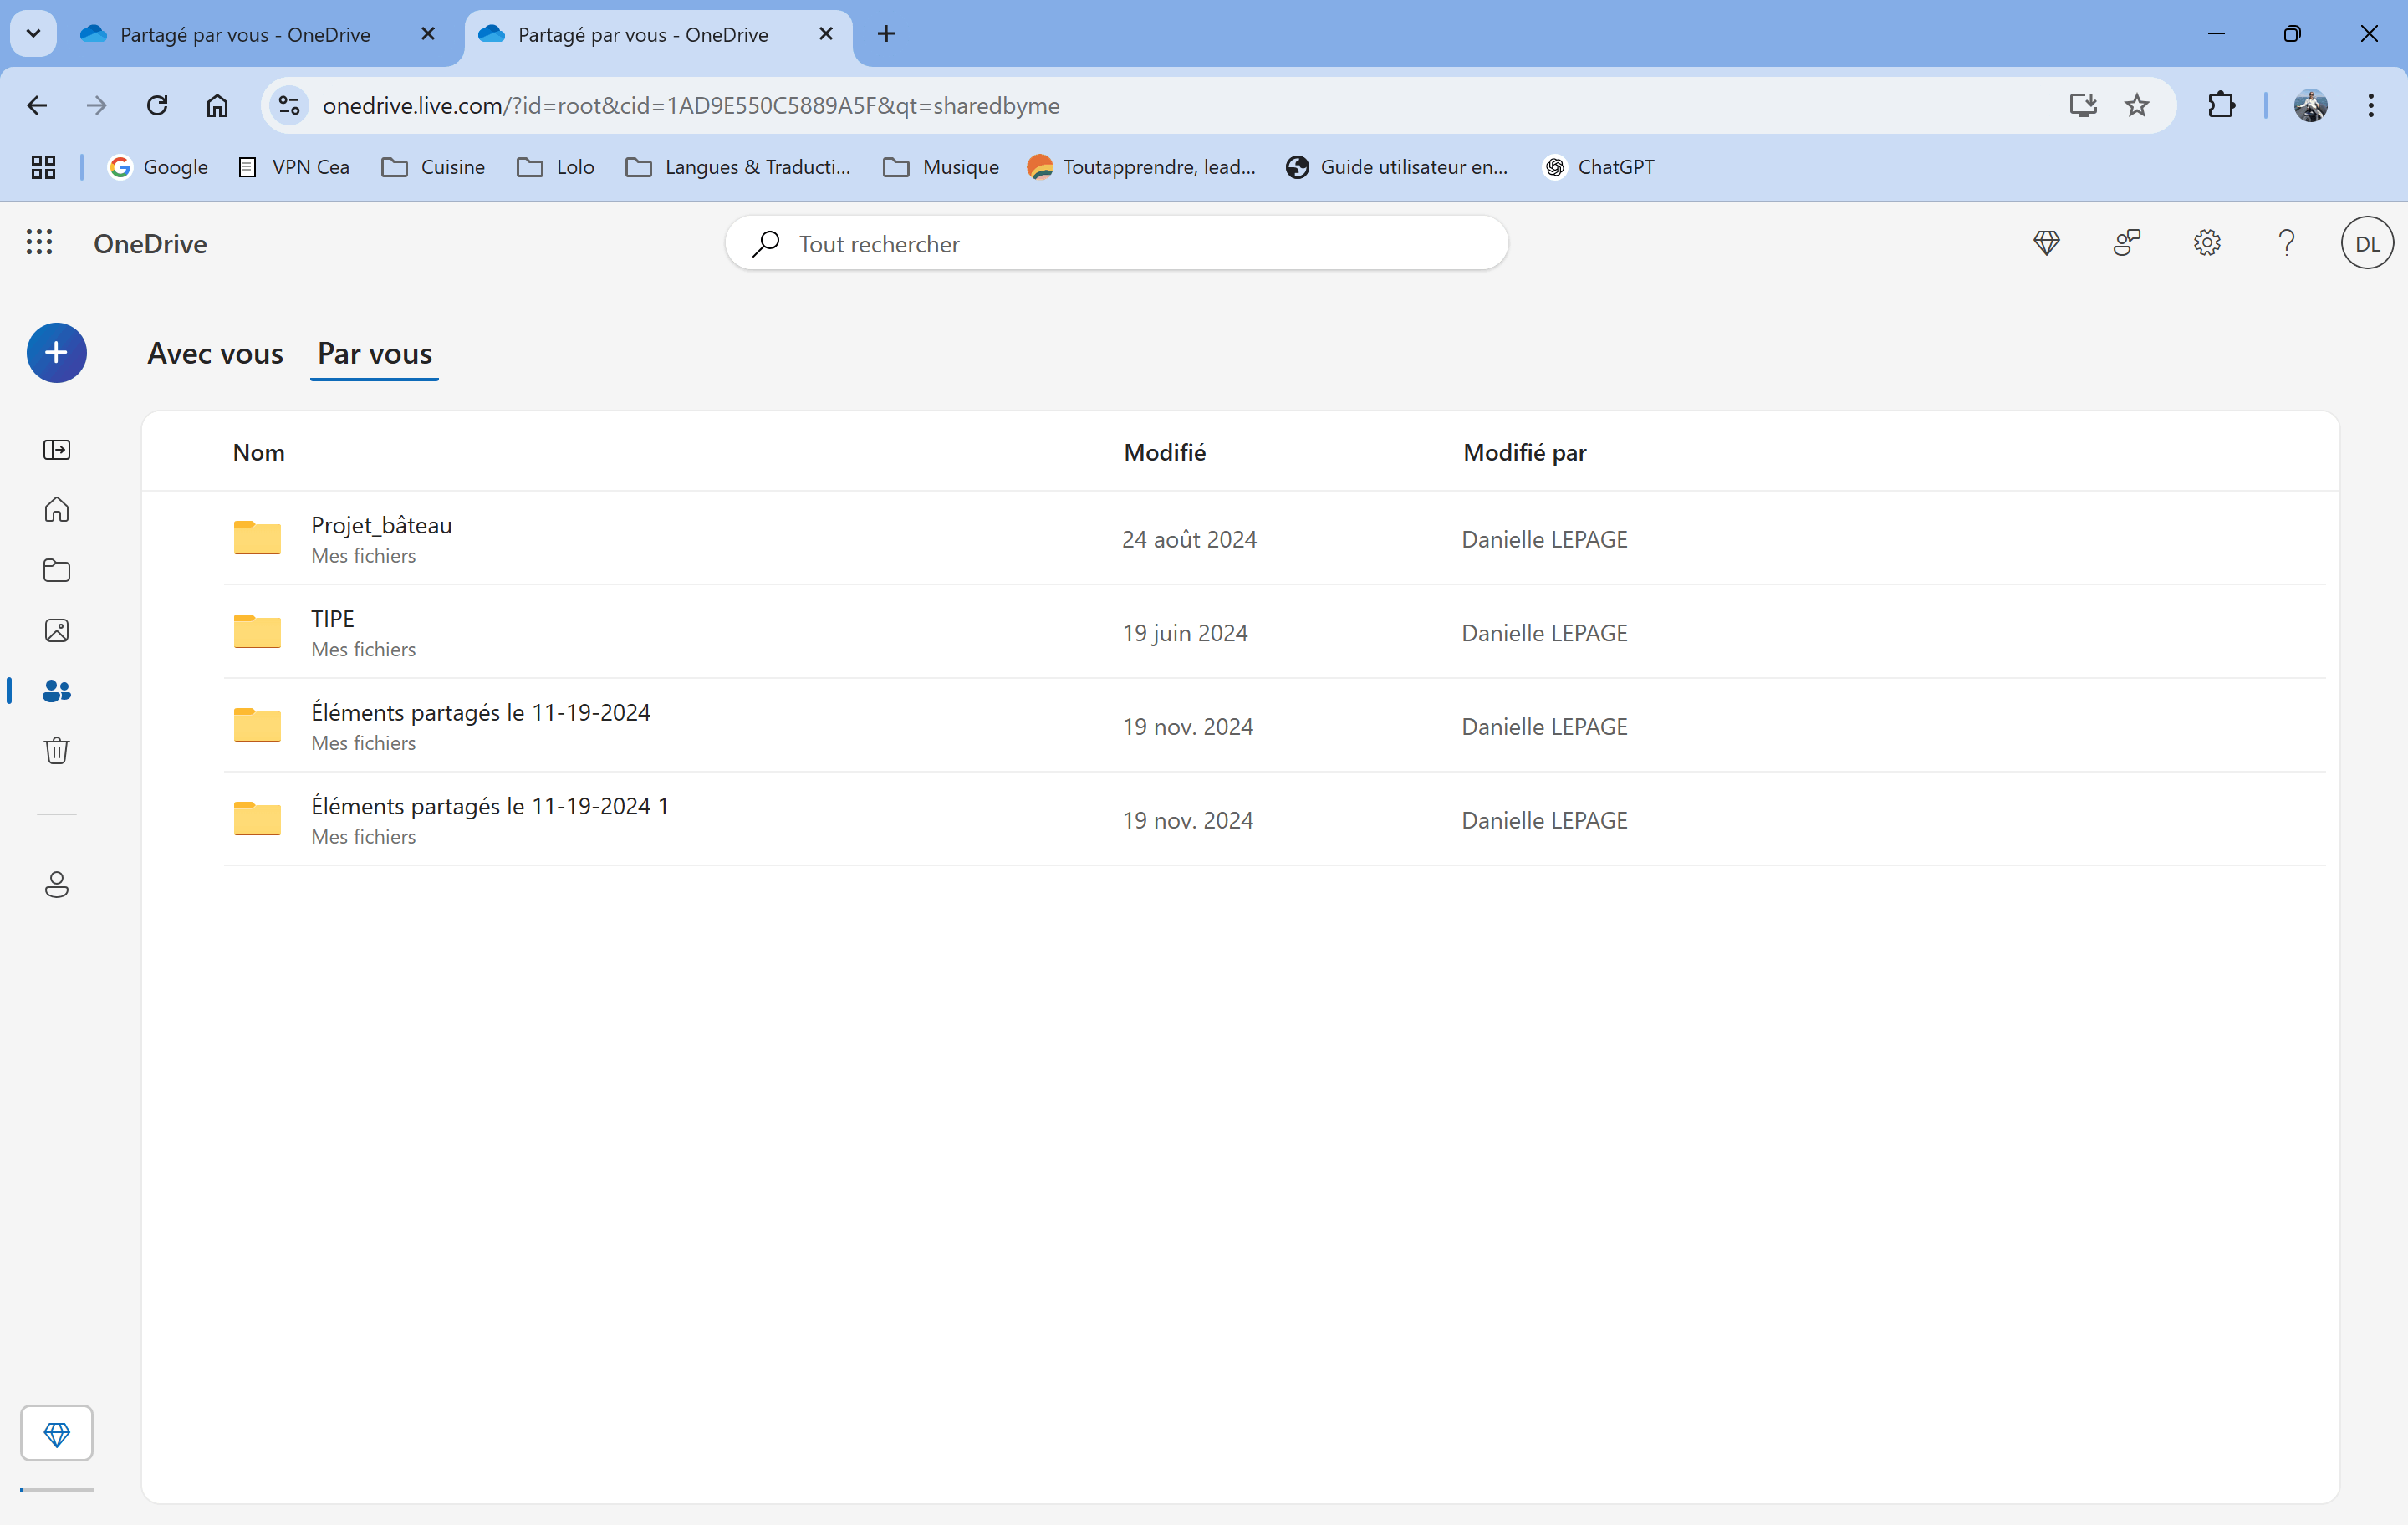
Task: Open the Home icon in OneDrive sidebar
Action: tap(57, 510)
